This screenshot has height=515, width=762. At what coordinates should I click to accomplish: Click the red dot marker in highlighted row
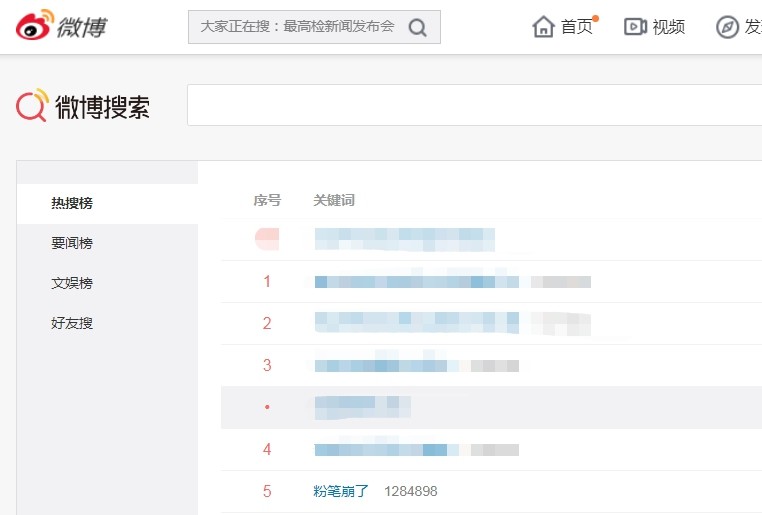[267, 407]
